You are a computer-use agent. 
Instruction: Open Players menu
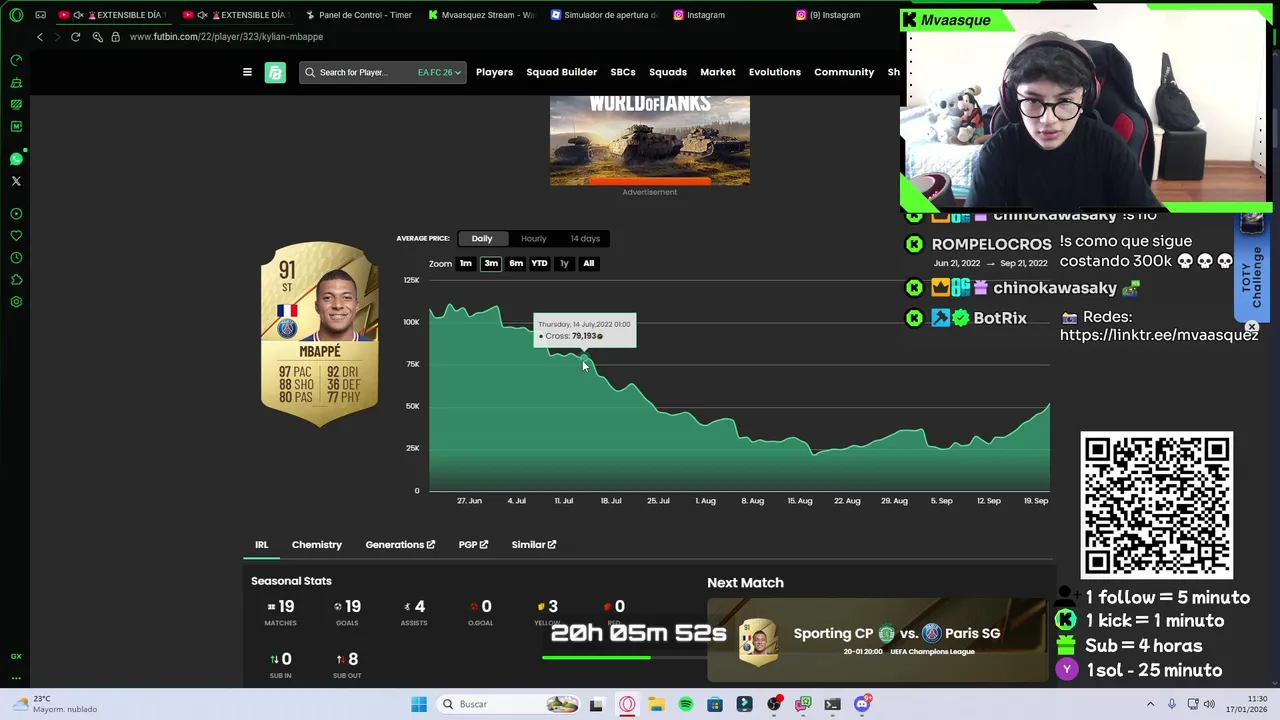tap(494, 72)
